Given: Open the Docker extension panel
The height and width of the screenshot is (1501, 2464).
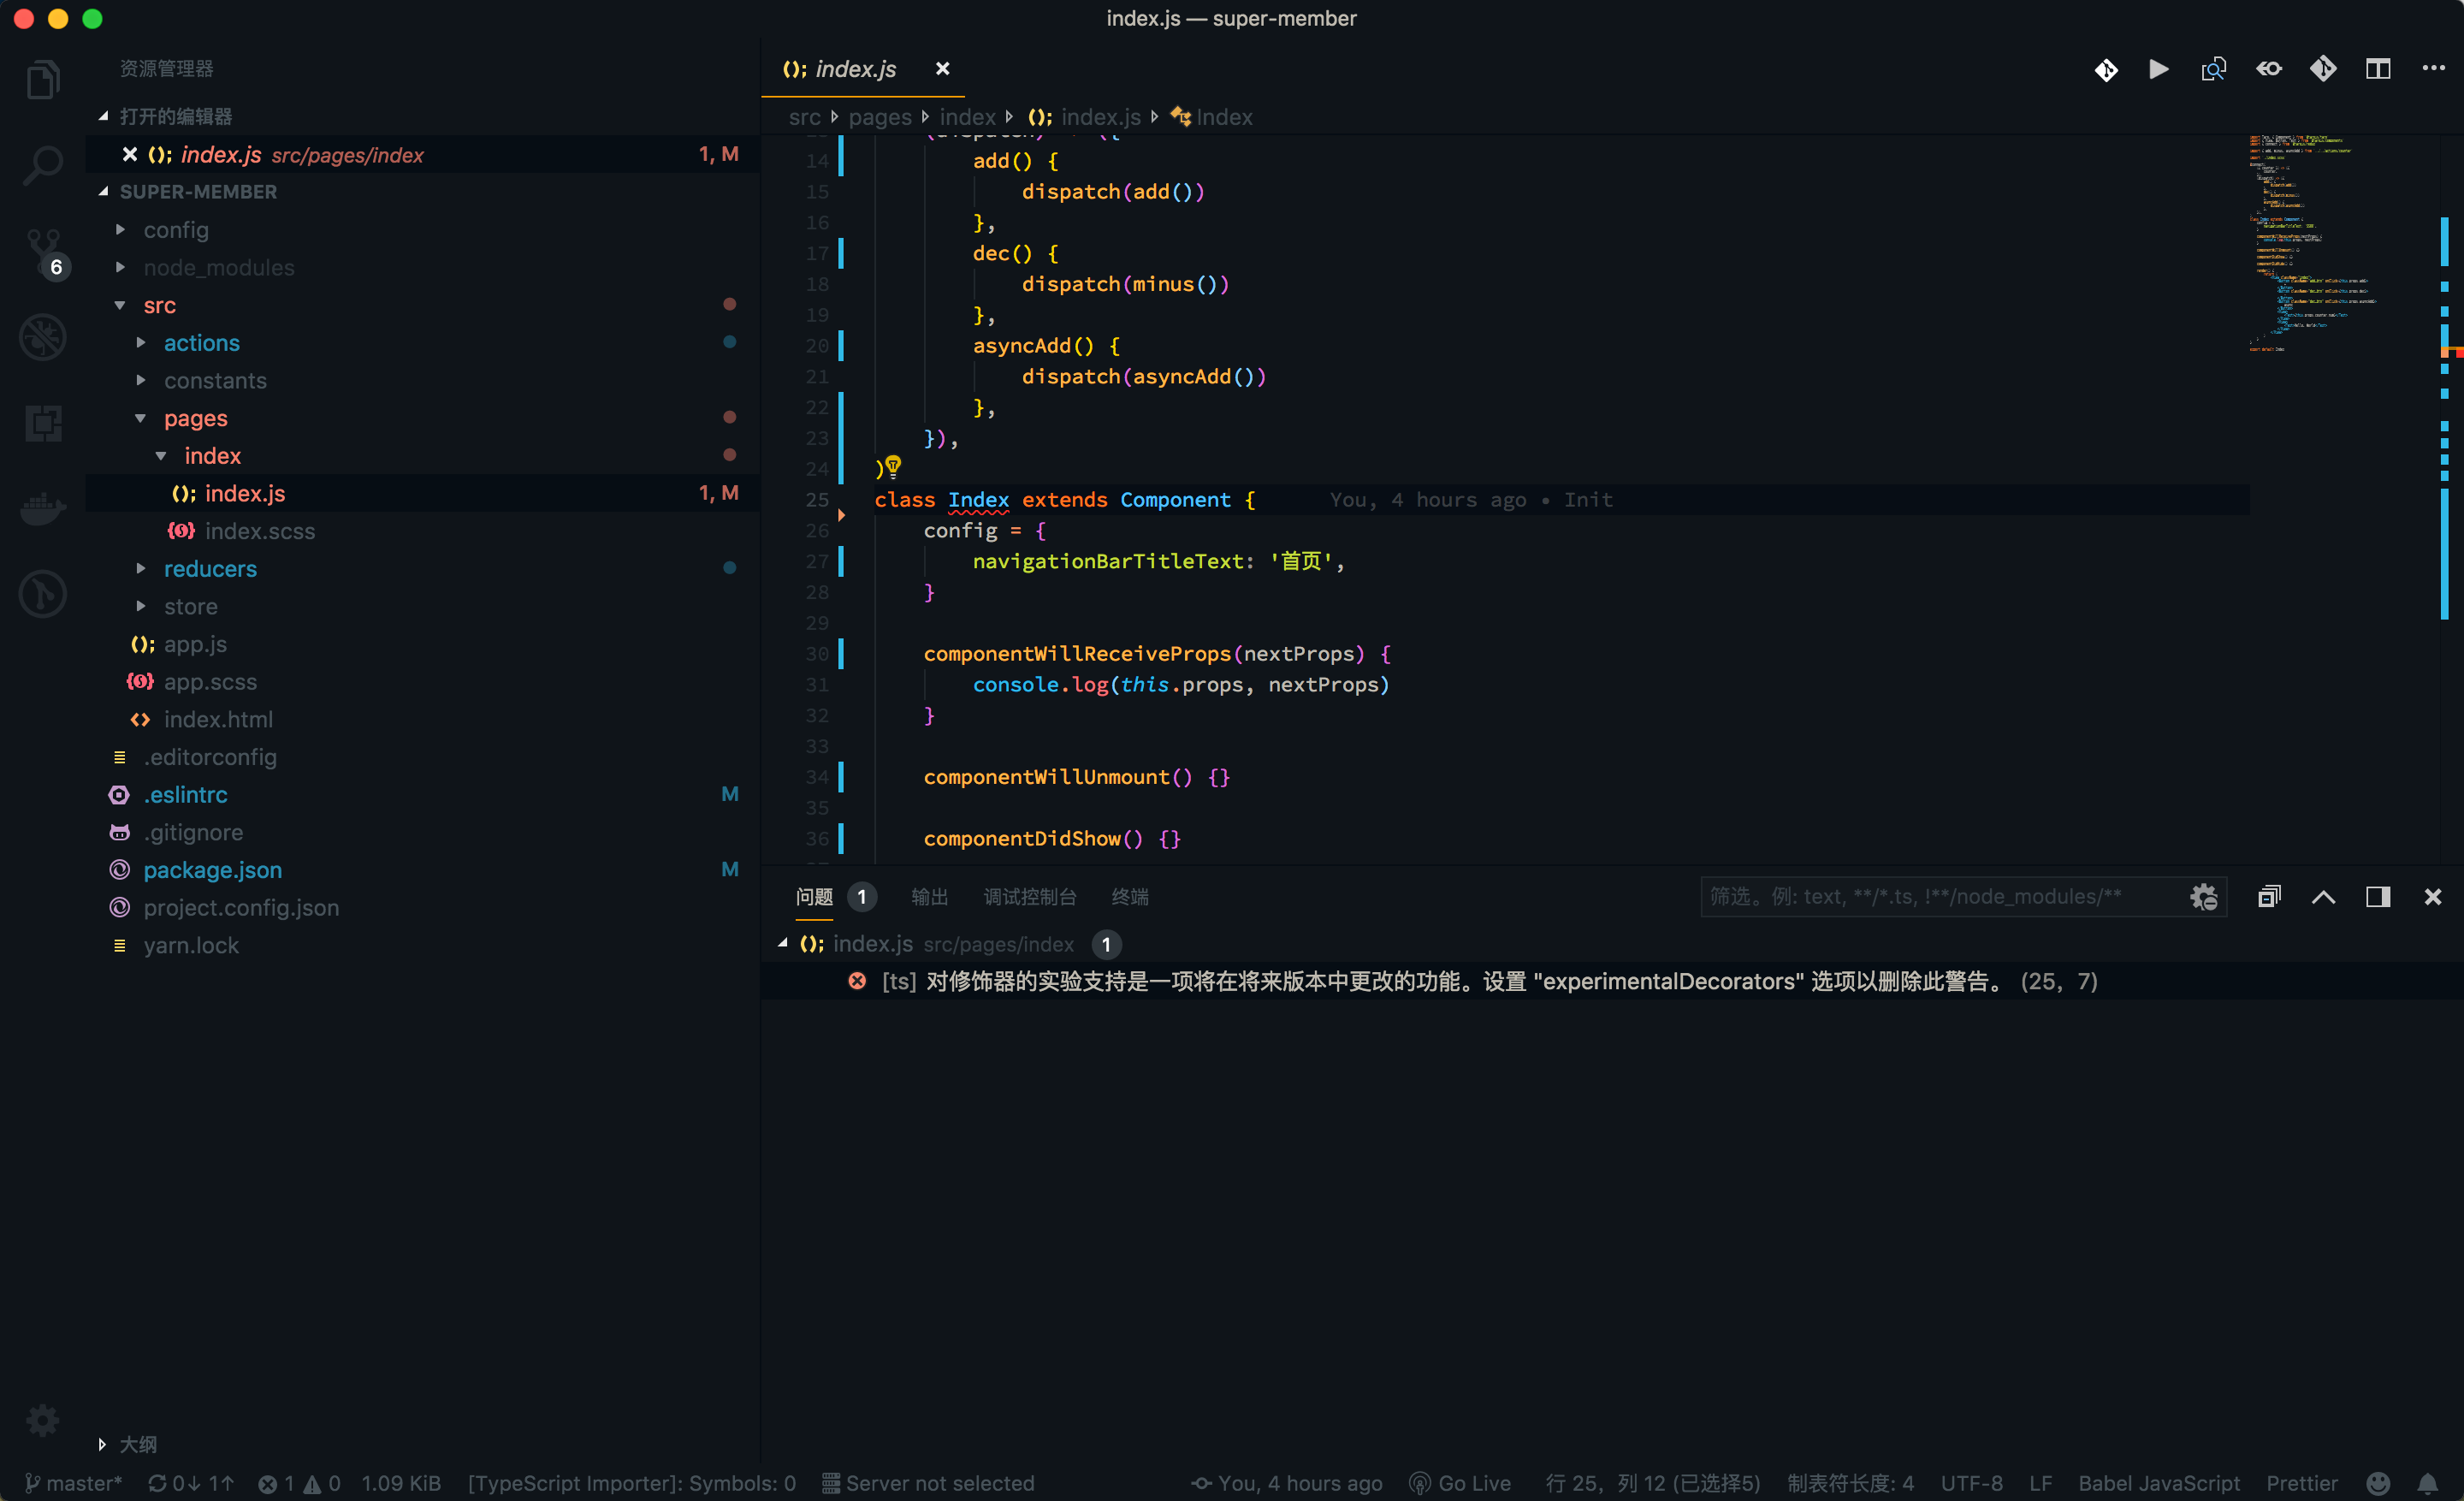Looking at the screenshot, I should point(43,508).
